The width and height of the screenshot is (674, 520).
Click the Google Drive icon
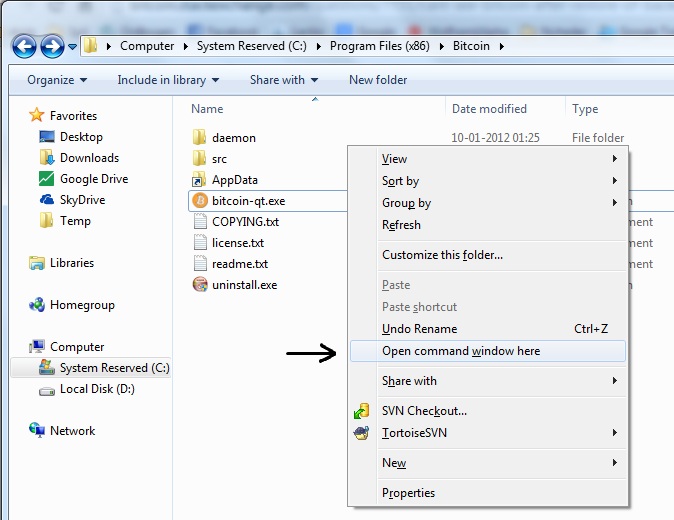coord(46,179)
